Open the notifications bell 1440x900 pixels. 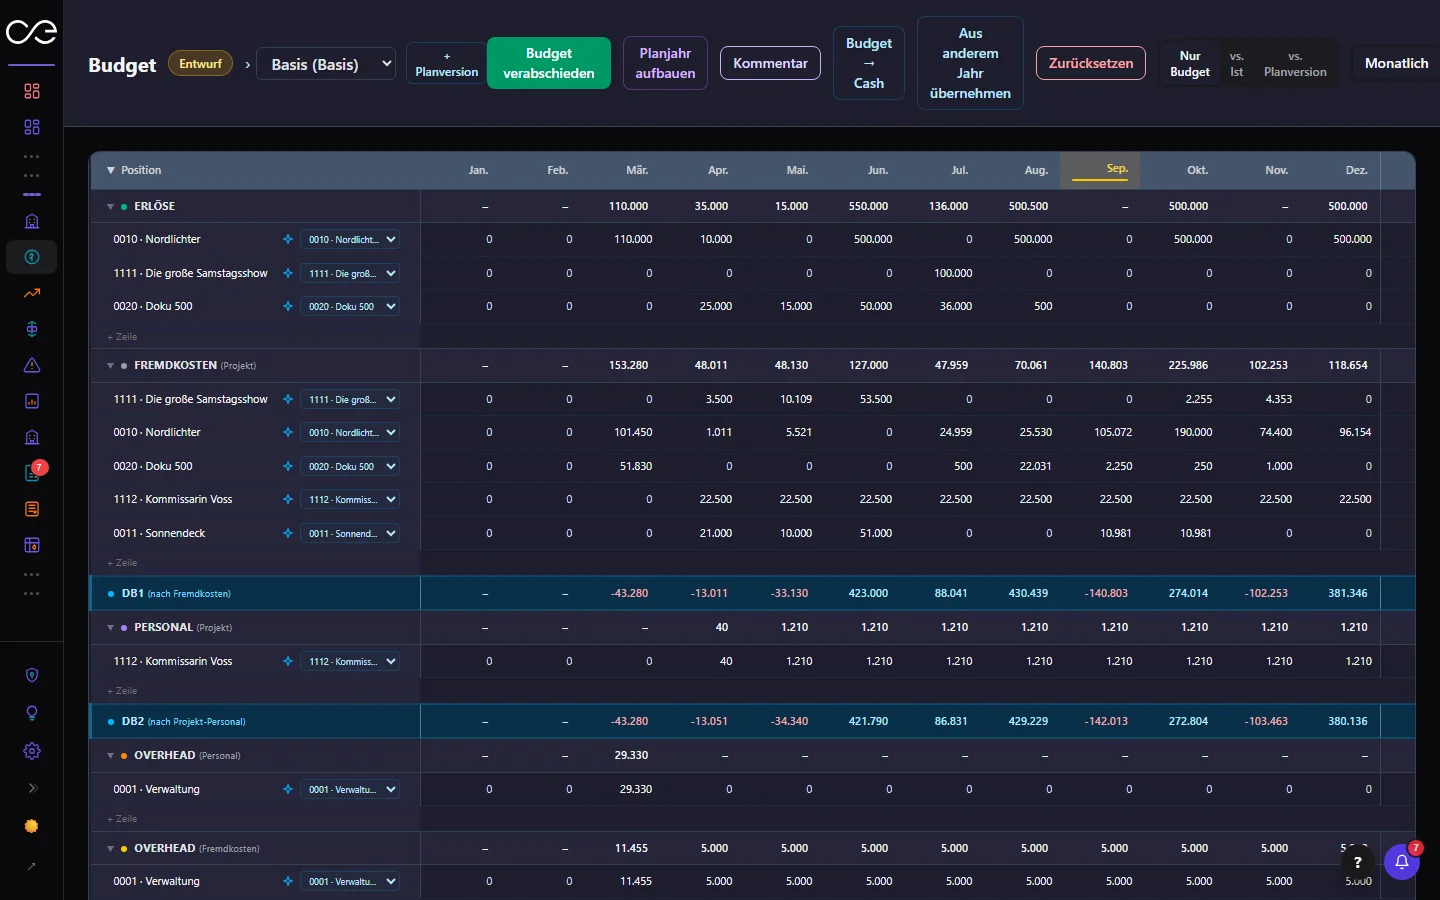[x=1402, y=862]
